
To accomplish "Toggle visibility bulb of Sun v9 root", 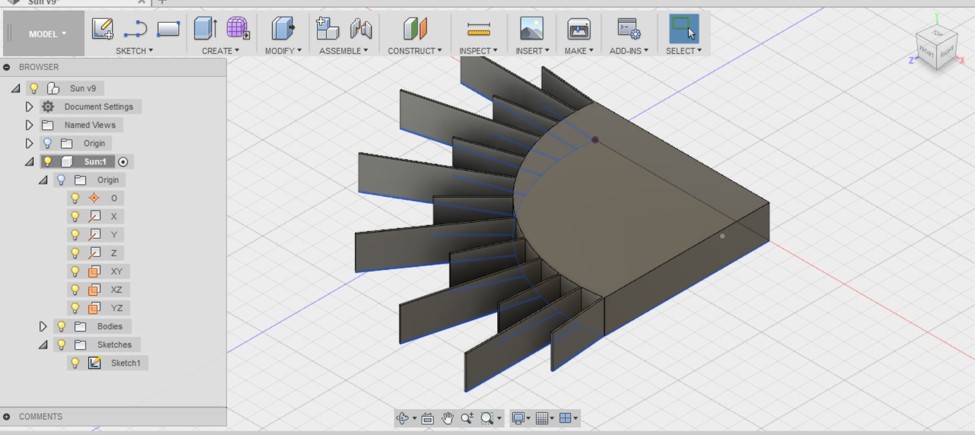I will point(34,88).
